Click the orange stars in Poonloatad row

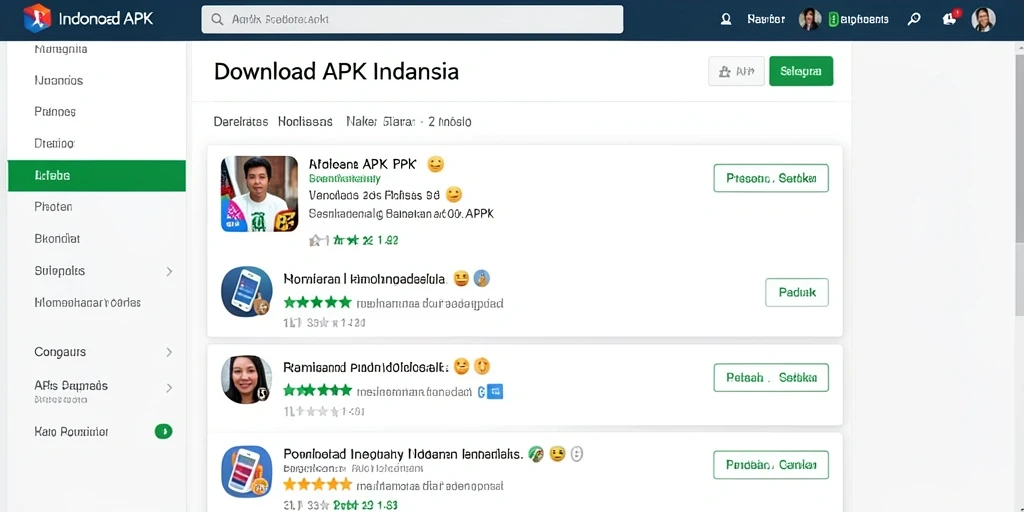click(317, 485)
